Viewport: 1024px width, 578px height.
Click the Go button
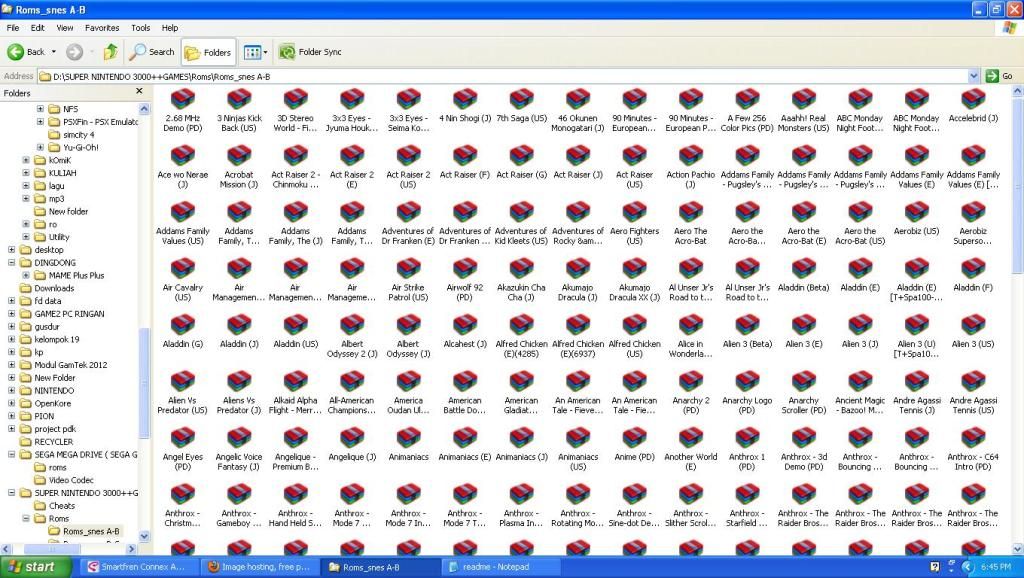click(x=1000, y=76)
